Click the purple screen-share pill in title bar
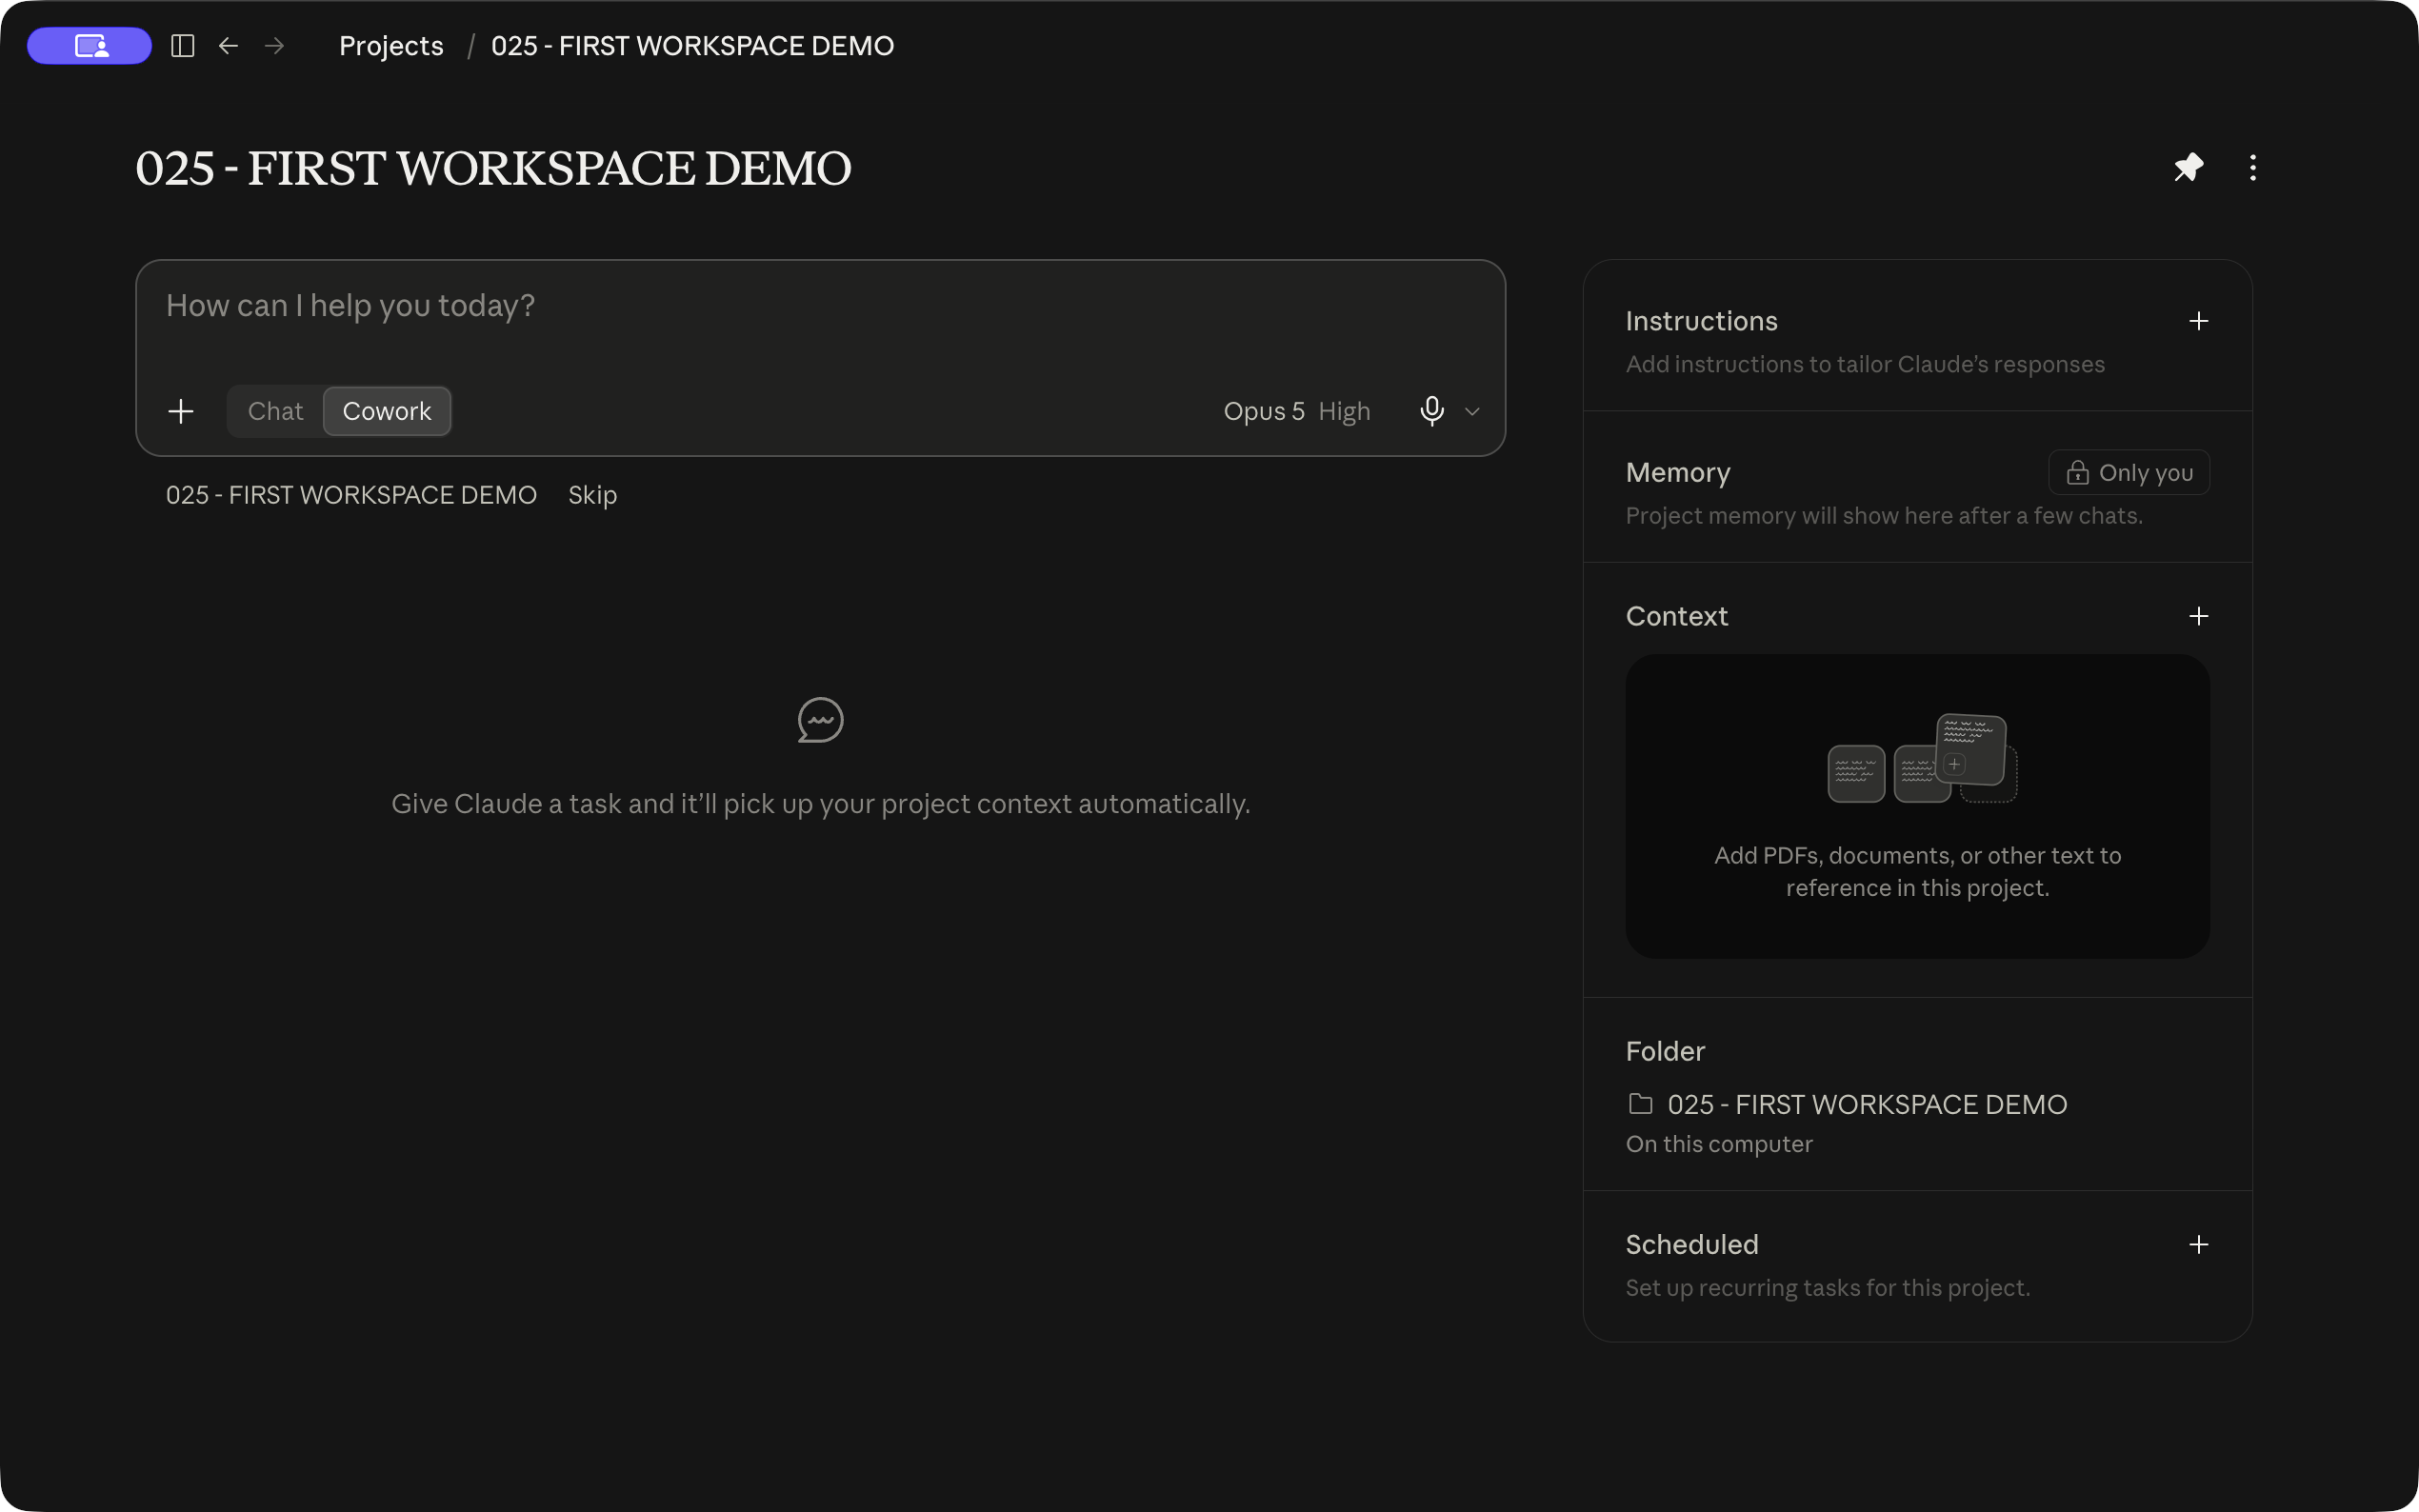Screen dimensions: 2419x1512 point(90,46)
